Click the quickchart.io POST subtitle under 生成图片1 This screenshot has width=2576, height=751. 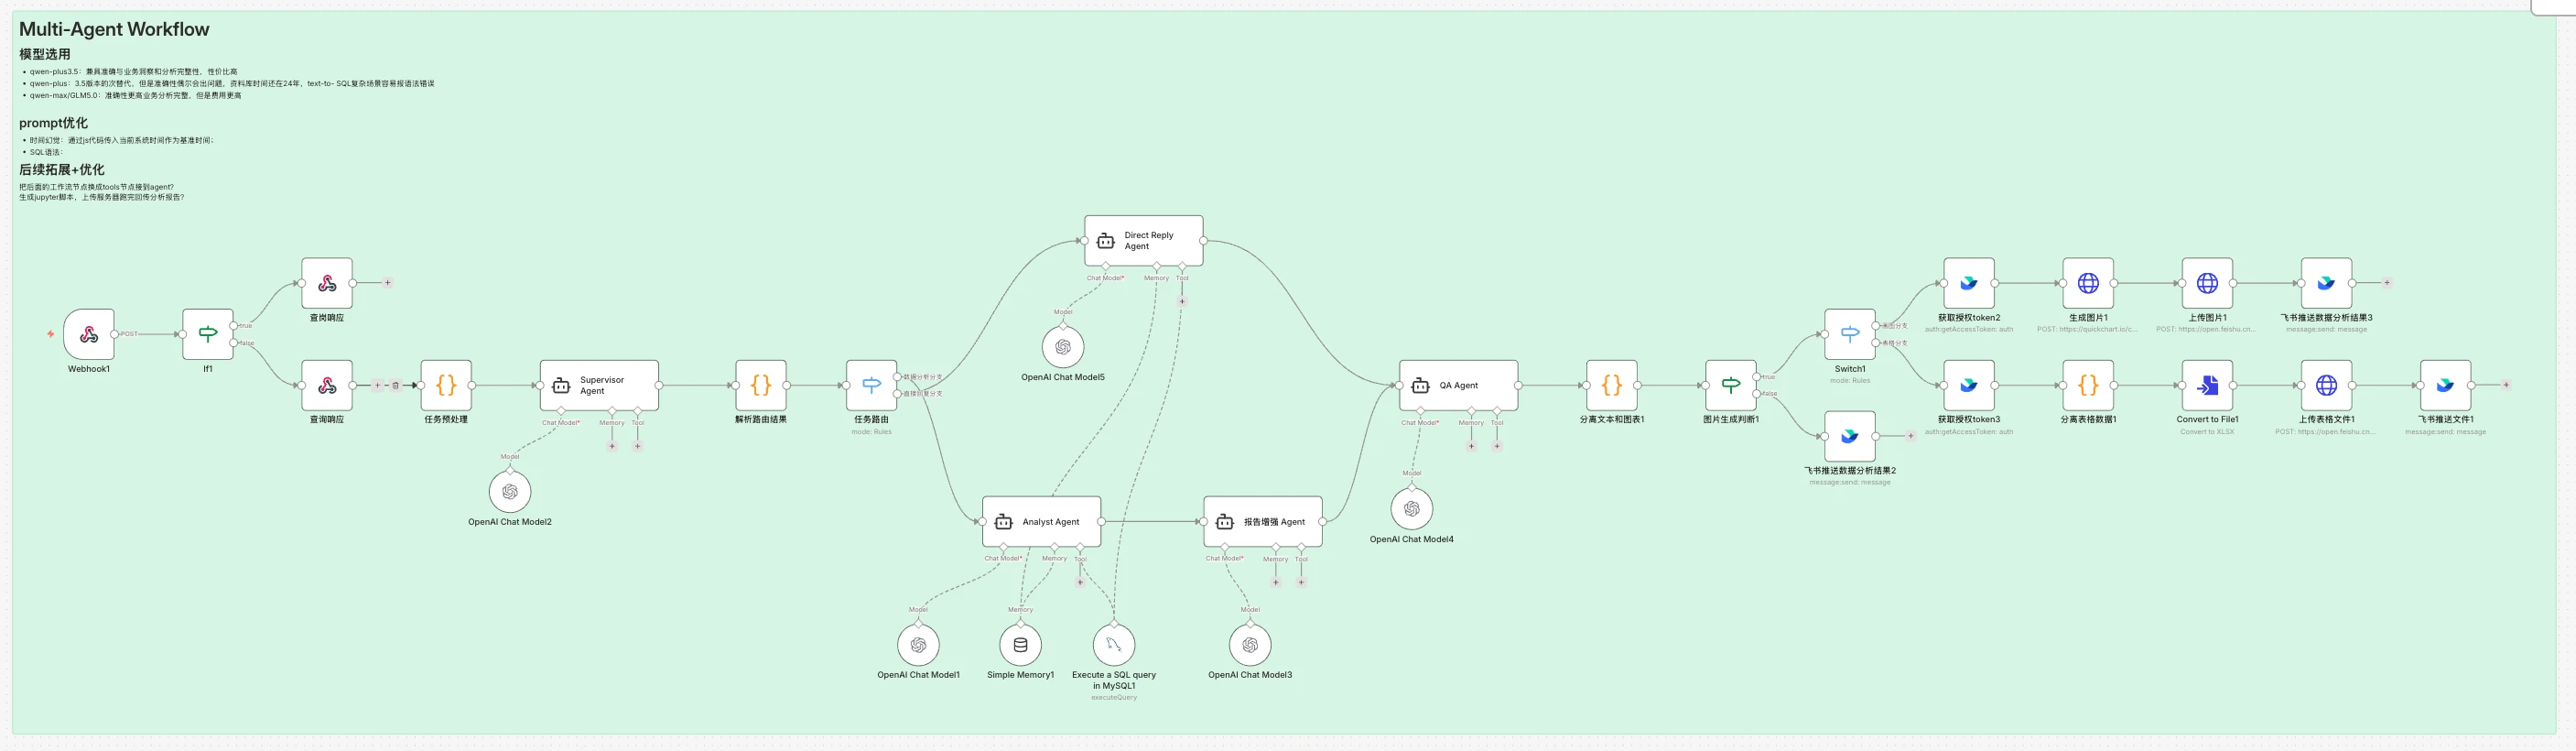2088,330
